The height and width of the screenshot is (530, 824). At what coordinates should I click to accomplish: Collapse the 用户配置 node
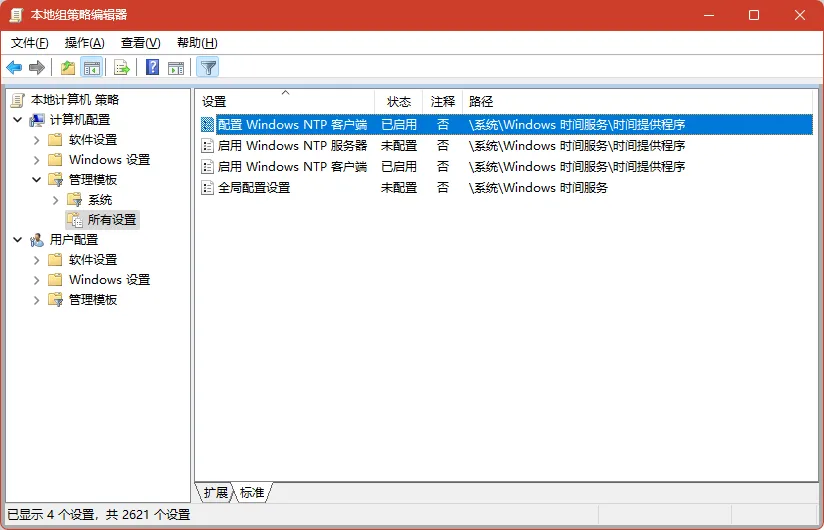click(x=18, y=240)
